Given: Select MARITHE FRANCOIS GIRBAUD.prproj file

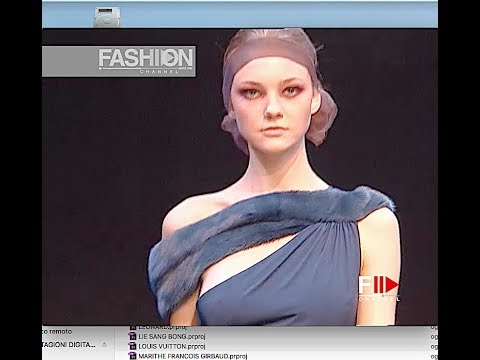Looking at the screenshot, I should pos(193,356).
